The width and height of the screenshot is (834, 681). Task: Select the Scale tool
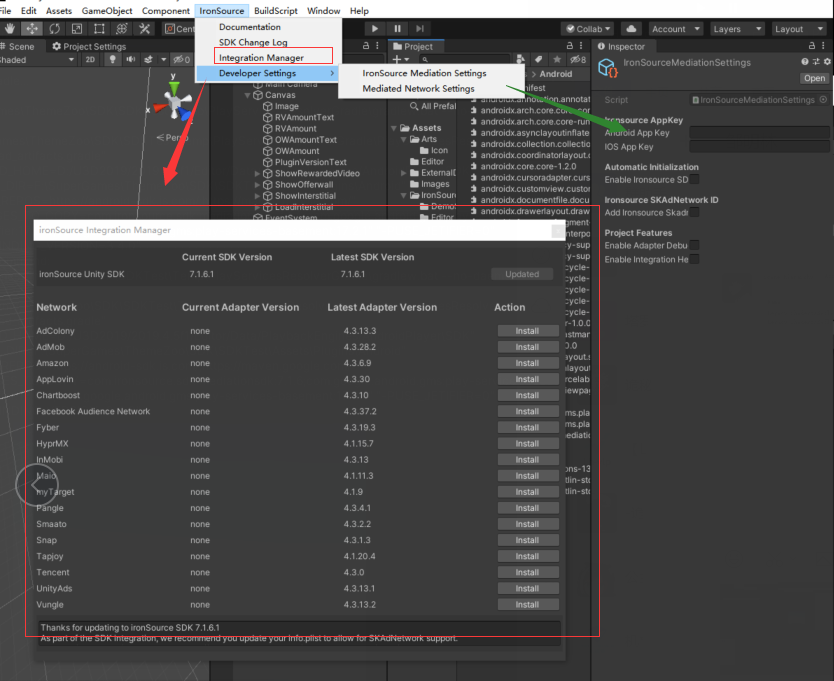[77, 29]
